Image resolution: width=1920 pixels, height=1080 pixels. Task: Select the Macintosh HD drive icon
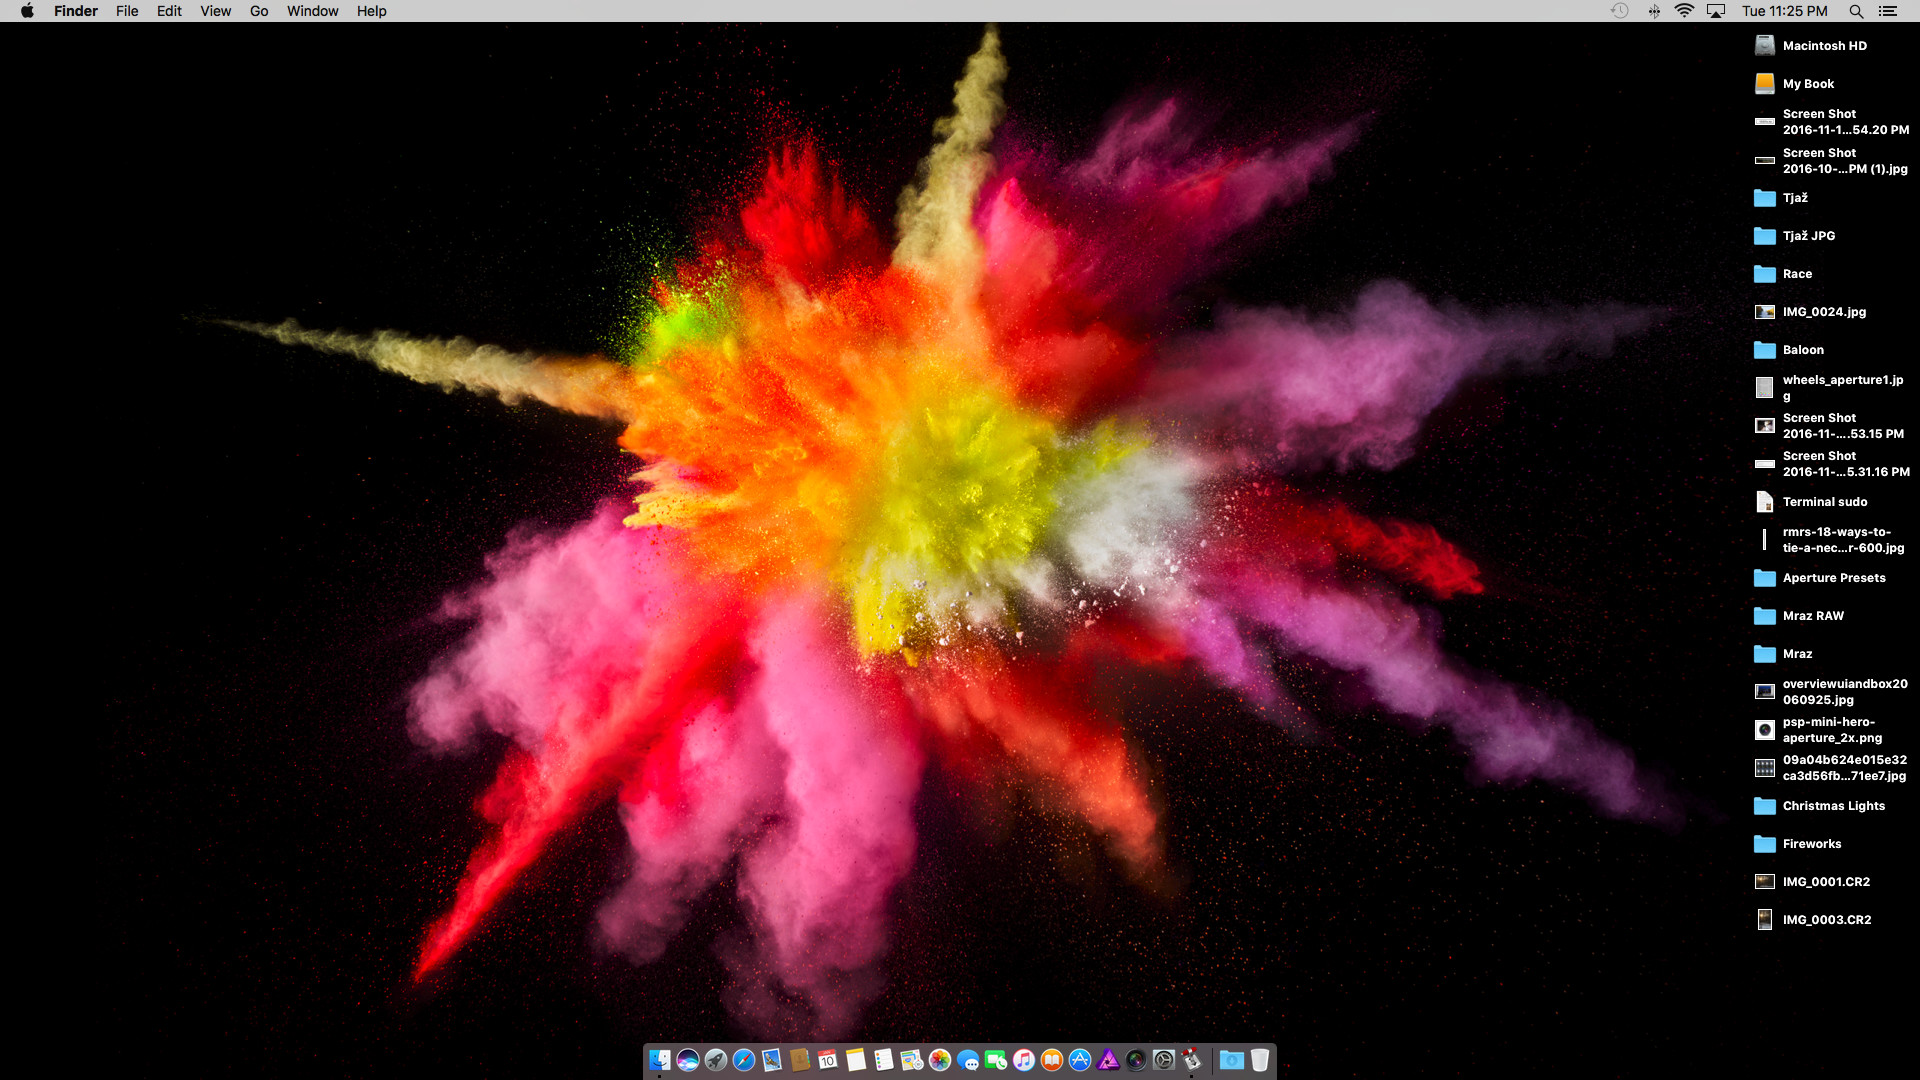pos(1765,46)
